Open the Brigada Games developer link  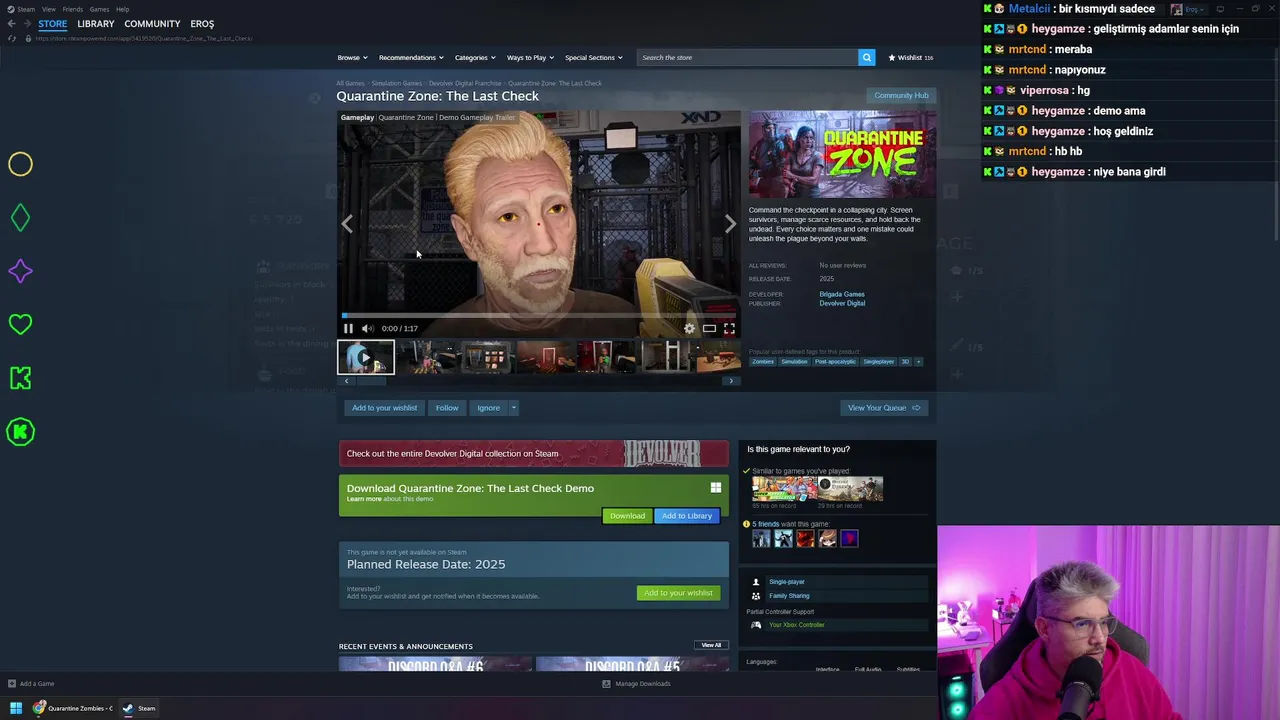[x=842, y=294]
